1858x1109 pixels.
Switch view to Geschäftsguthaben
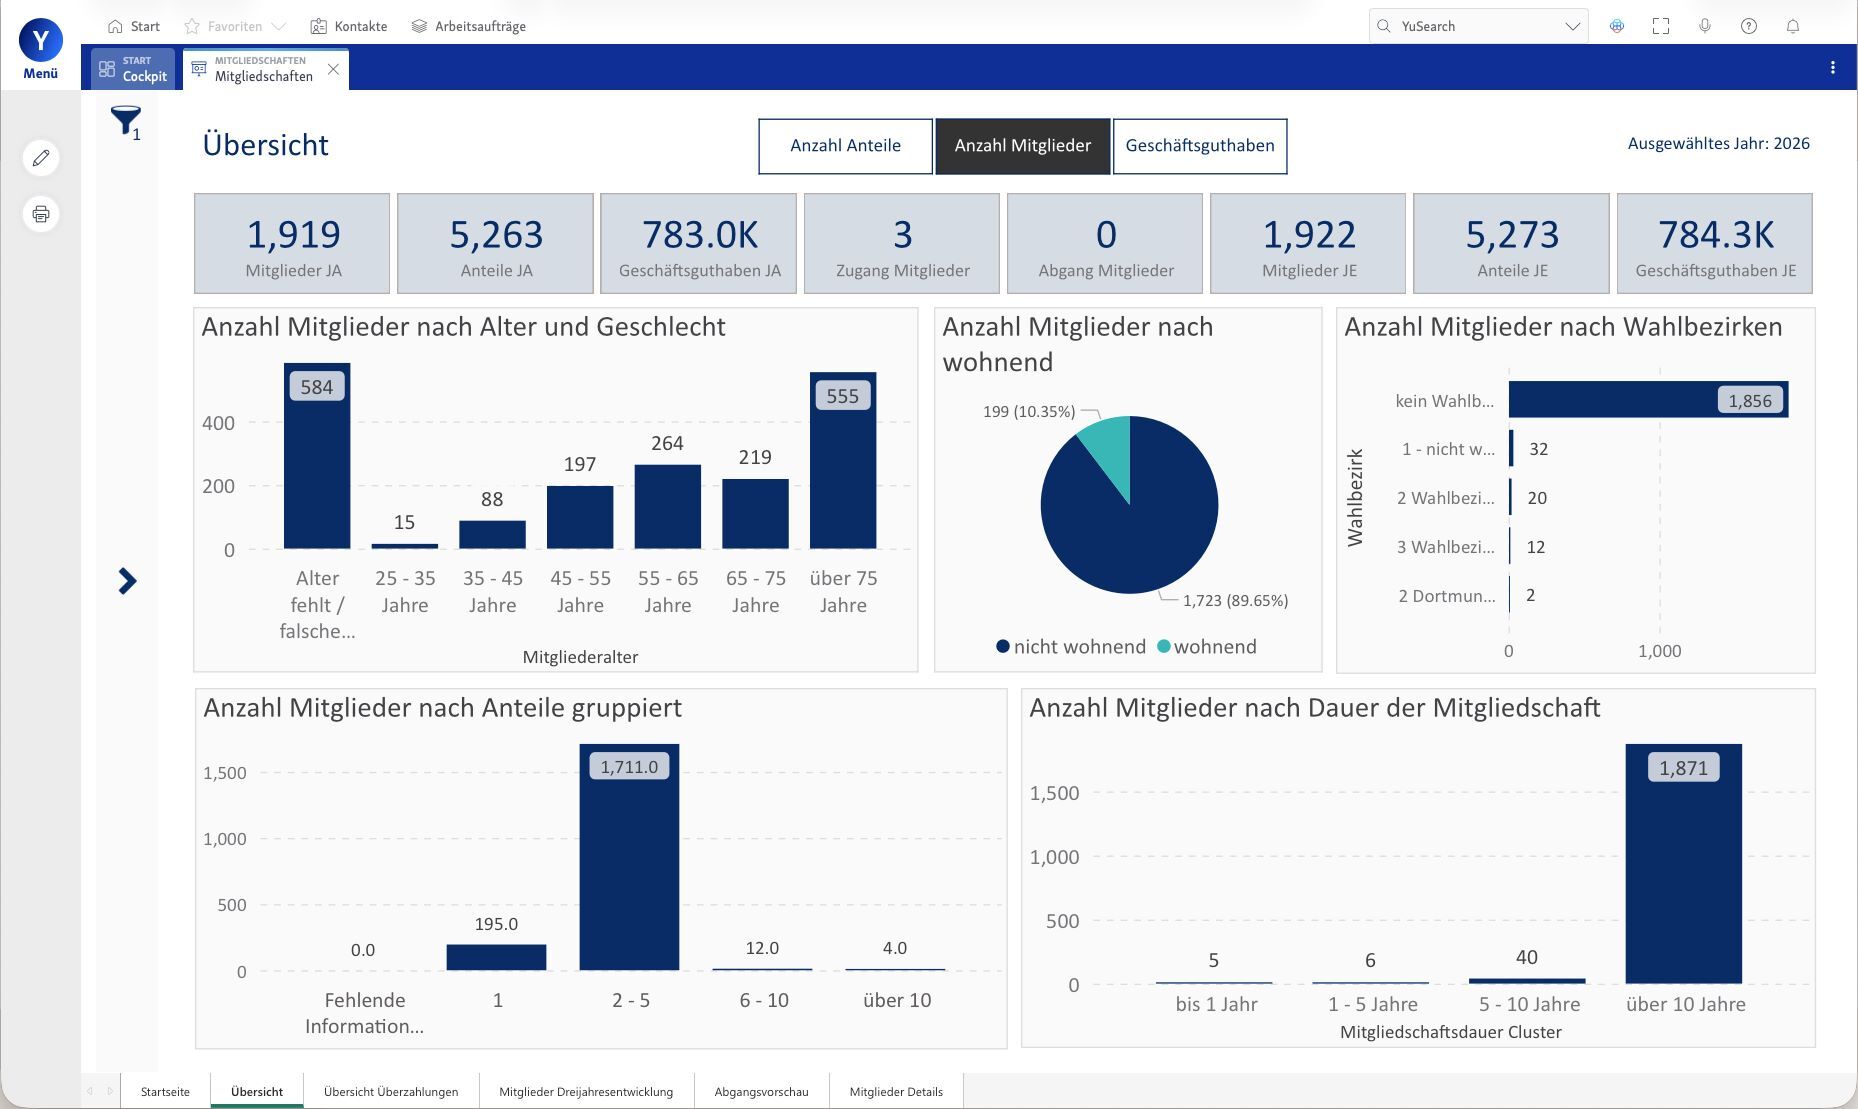tap(1200, 146)
